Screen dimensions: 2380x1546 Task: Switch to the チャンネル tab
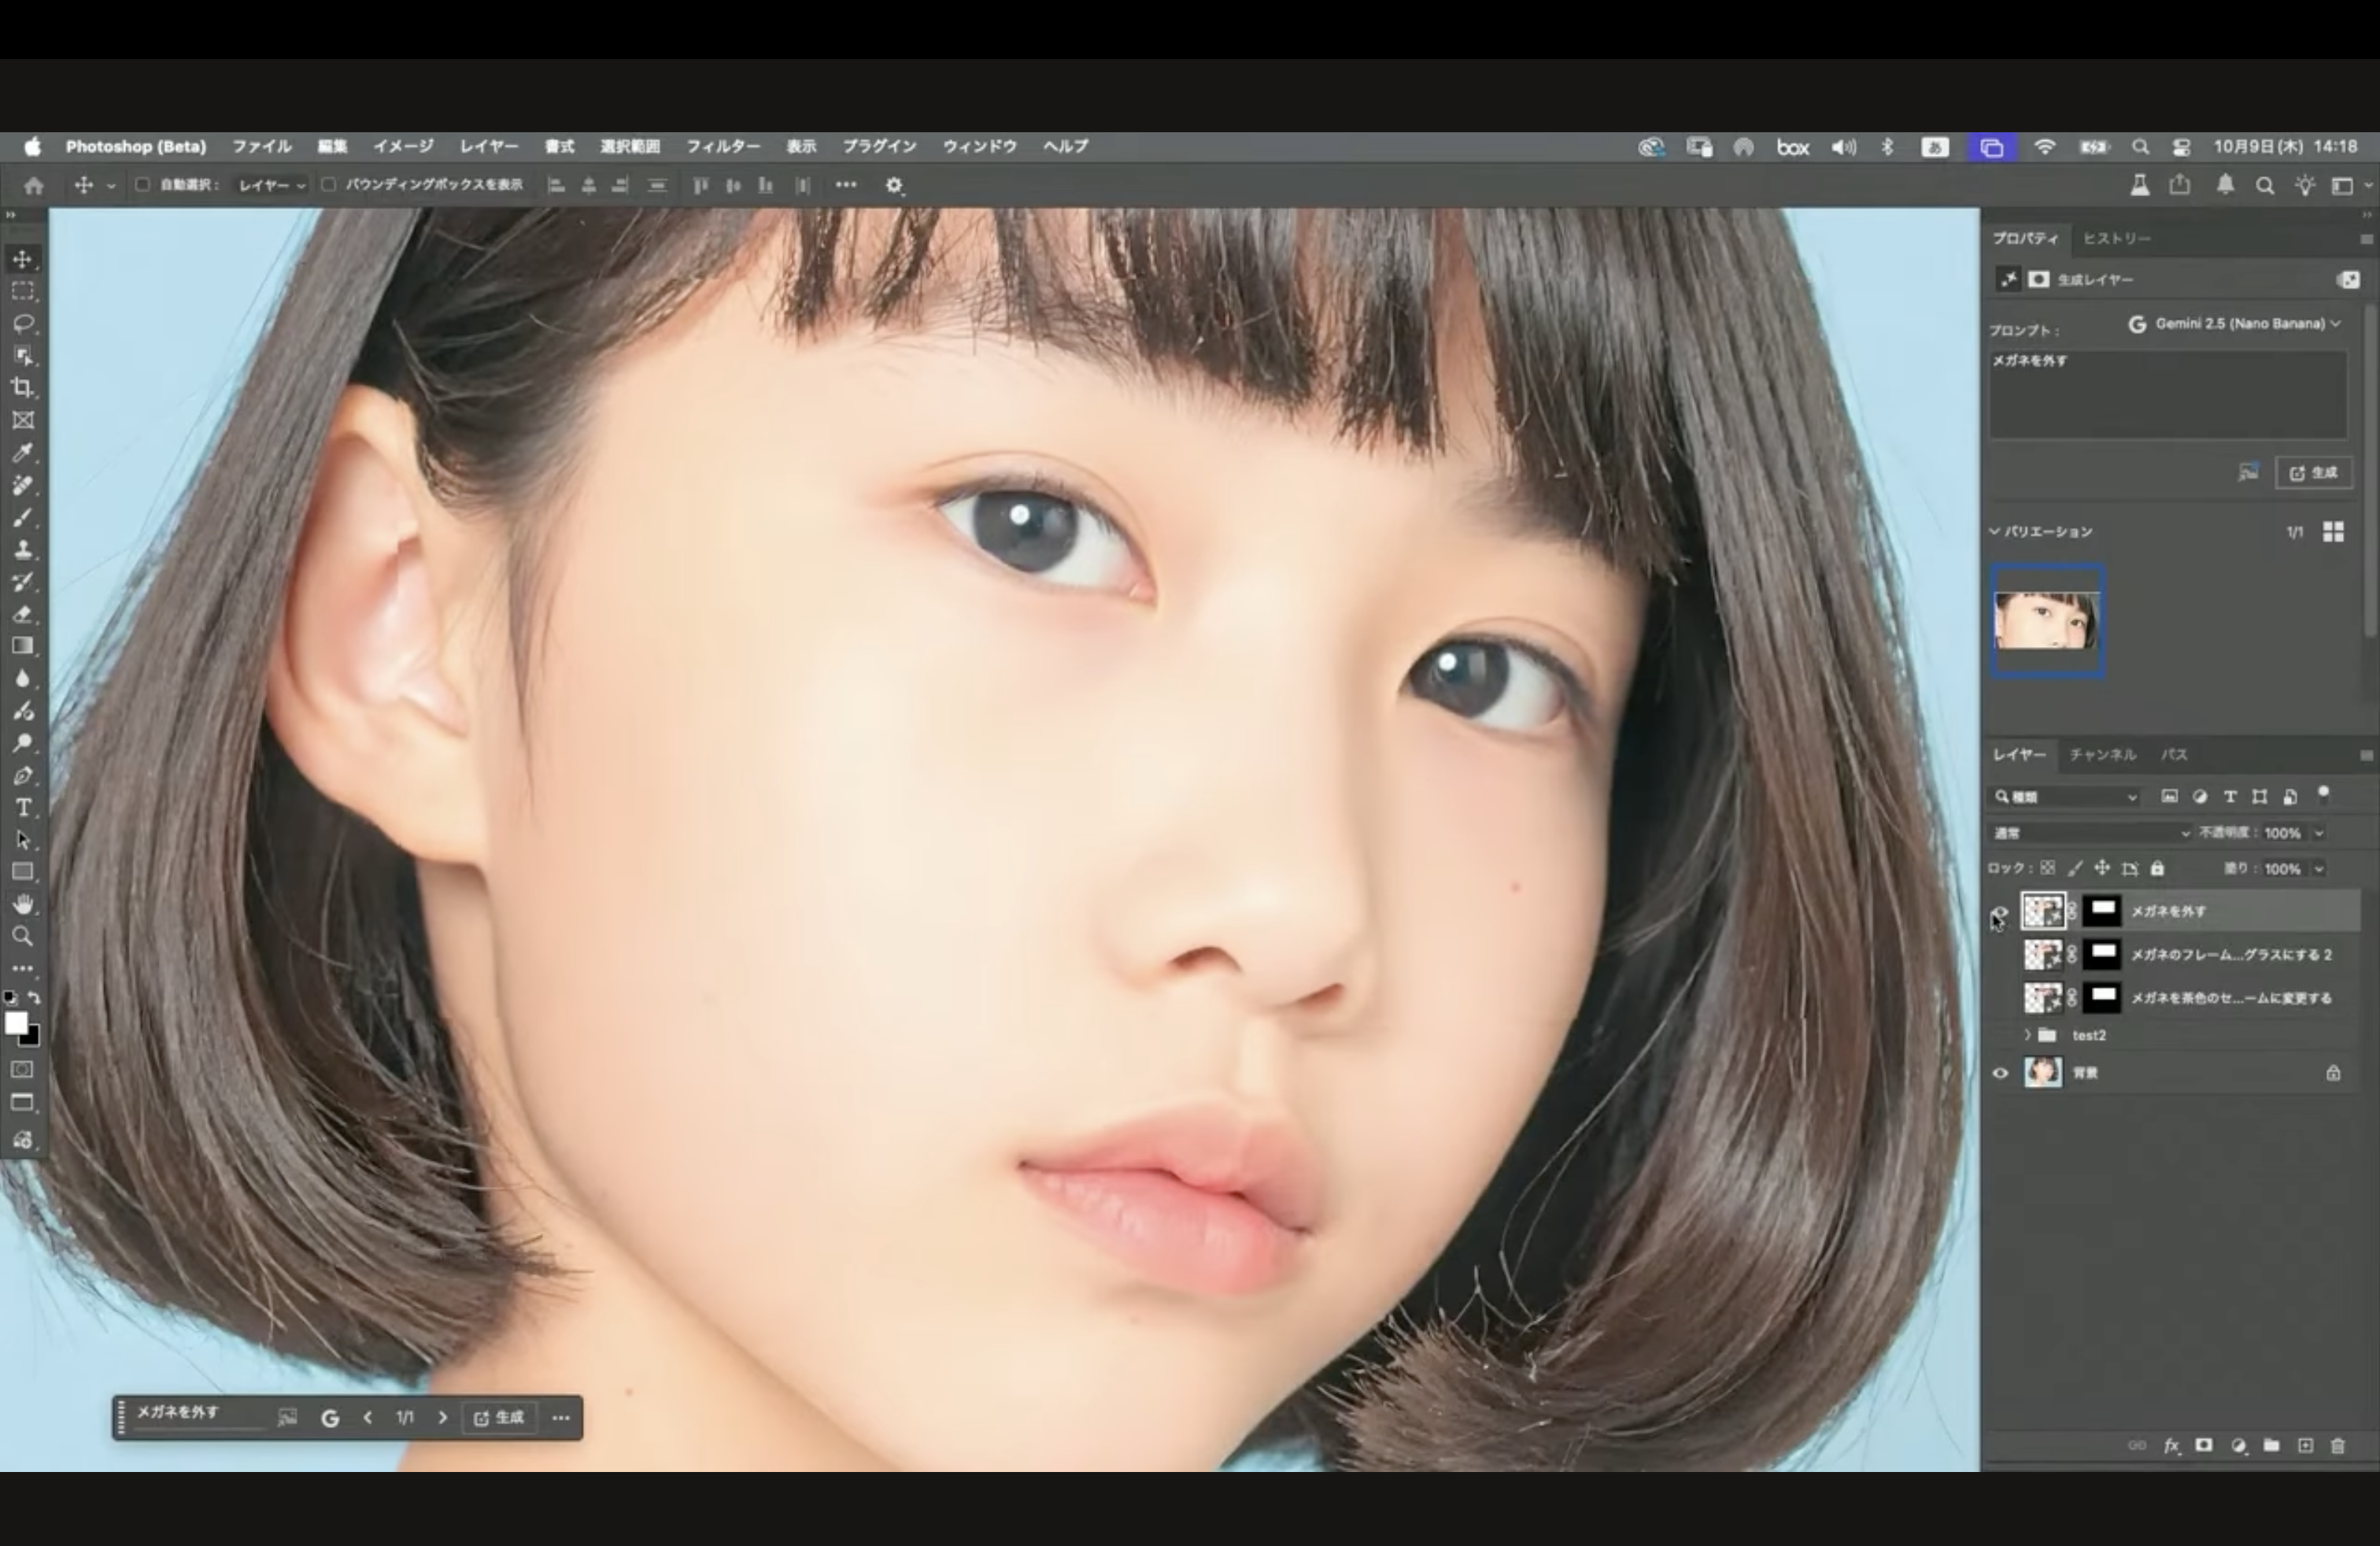pyautogui.click(x=2102, y=755)
